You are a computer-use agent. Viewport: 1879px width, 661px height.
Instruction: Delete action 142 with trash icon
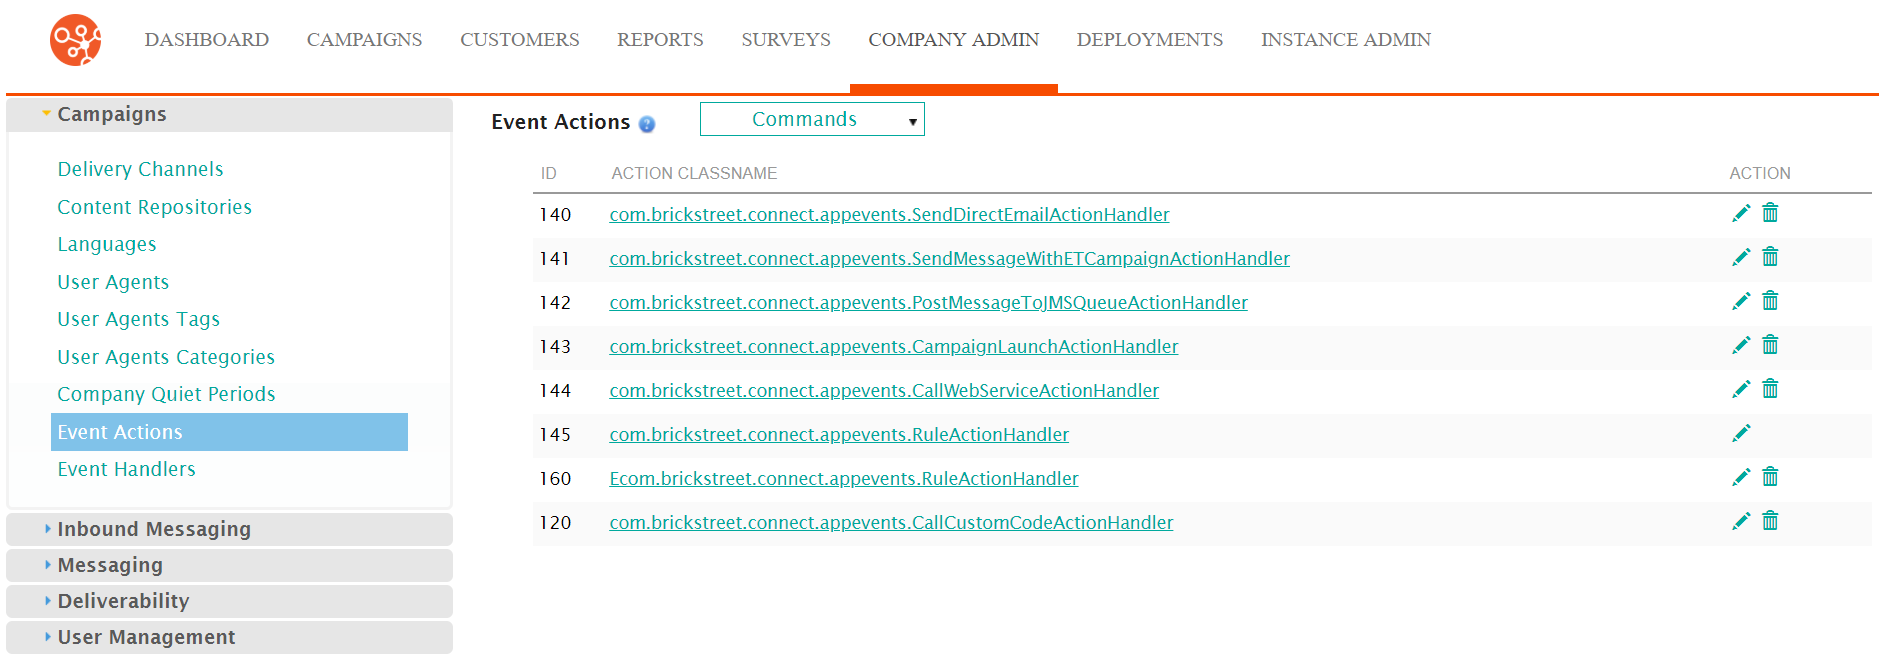point(1770,301)
